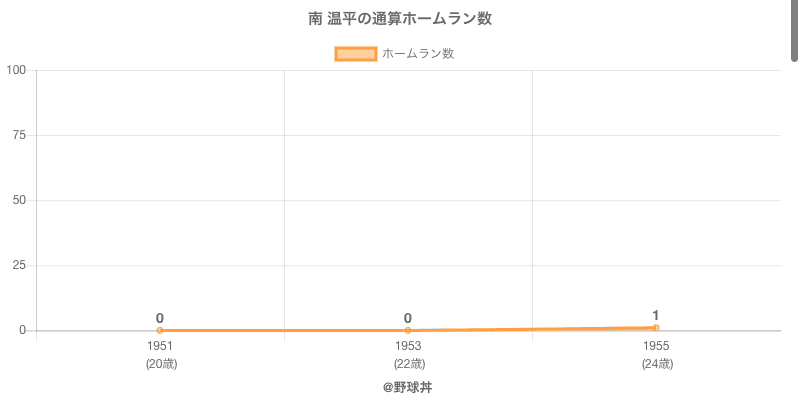This screenshot has height=400, width=800.
Task: Click the 1951 data point on line
Action: [160, 330]
